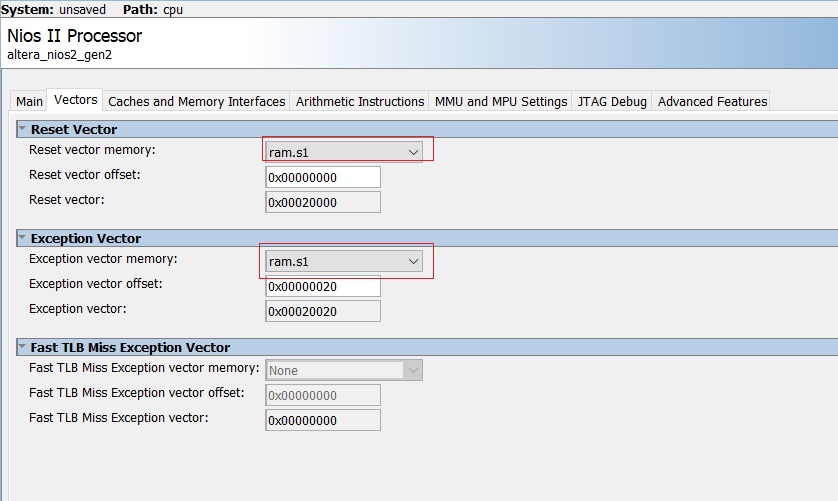
Task: Switch to the Main tab
Action: coord(29,101)
